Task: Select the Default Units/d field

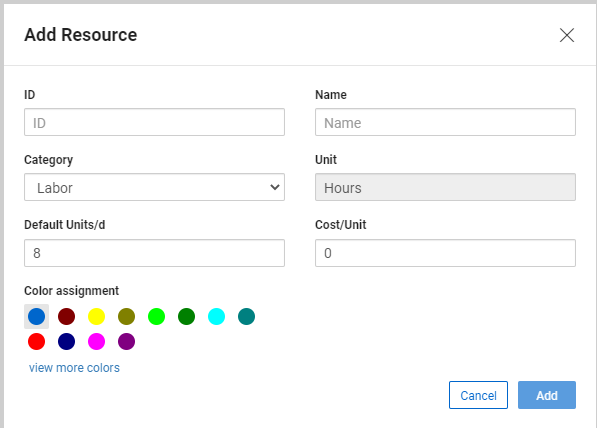Action: [x=154, y=253]
